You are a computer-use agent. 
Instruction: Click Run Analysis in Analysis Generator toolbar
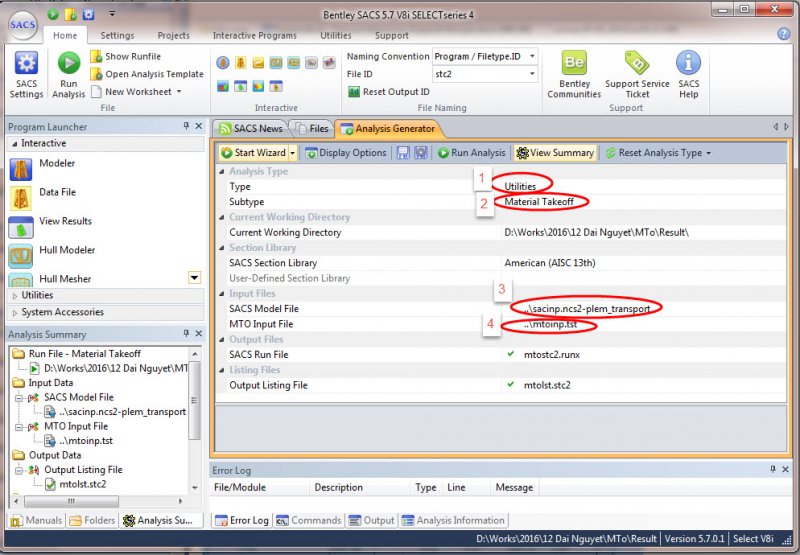(x=471, y=153)
